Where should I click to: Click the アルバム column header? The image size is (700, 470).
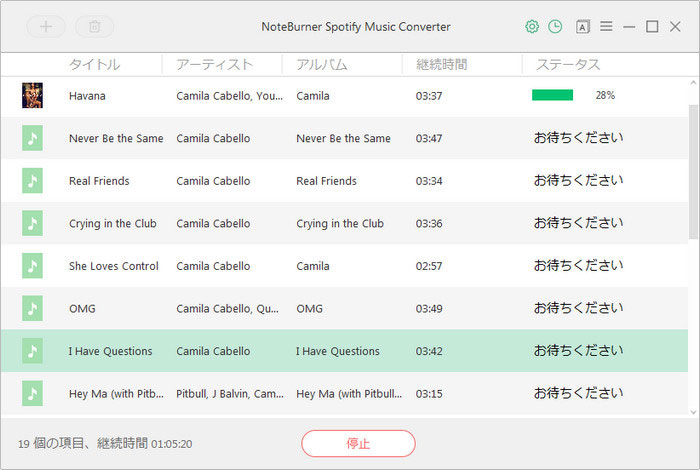click(322, 65)
